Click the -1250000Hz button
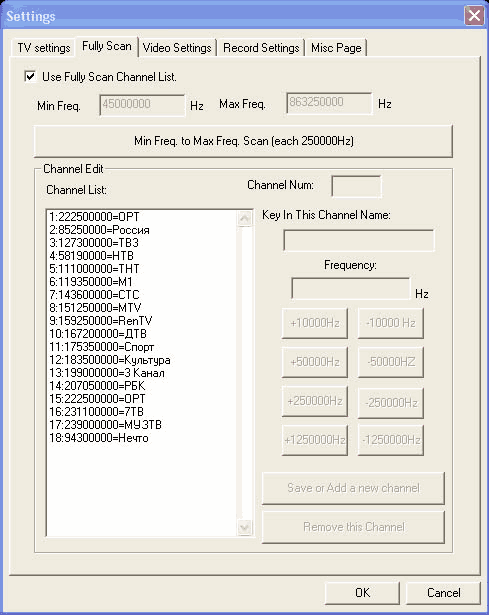This screenshot has height=615, width=489. click(x=391, y=440)
